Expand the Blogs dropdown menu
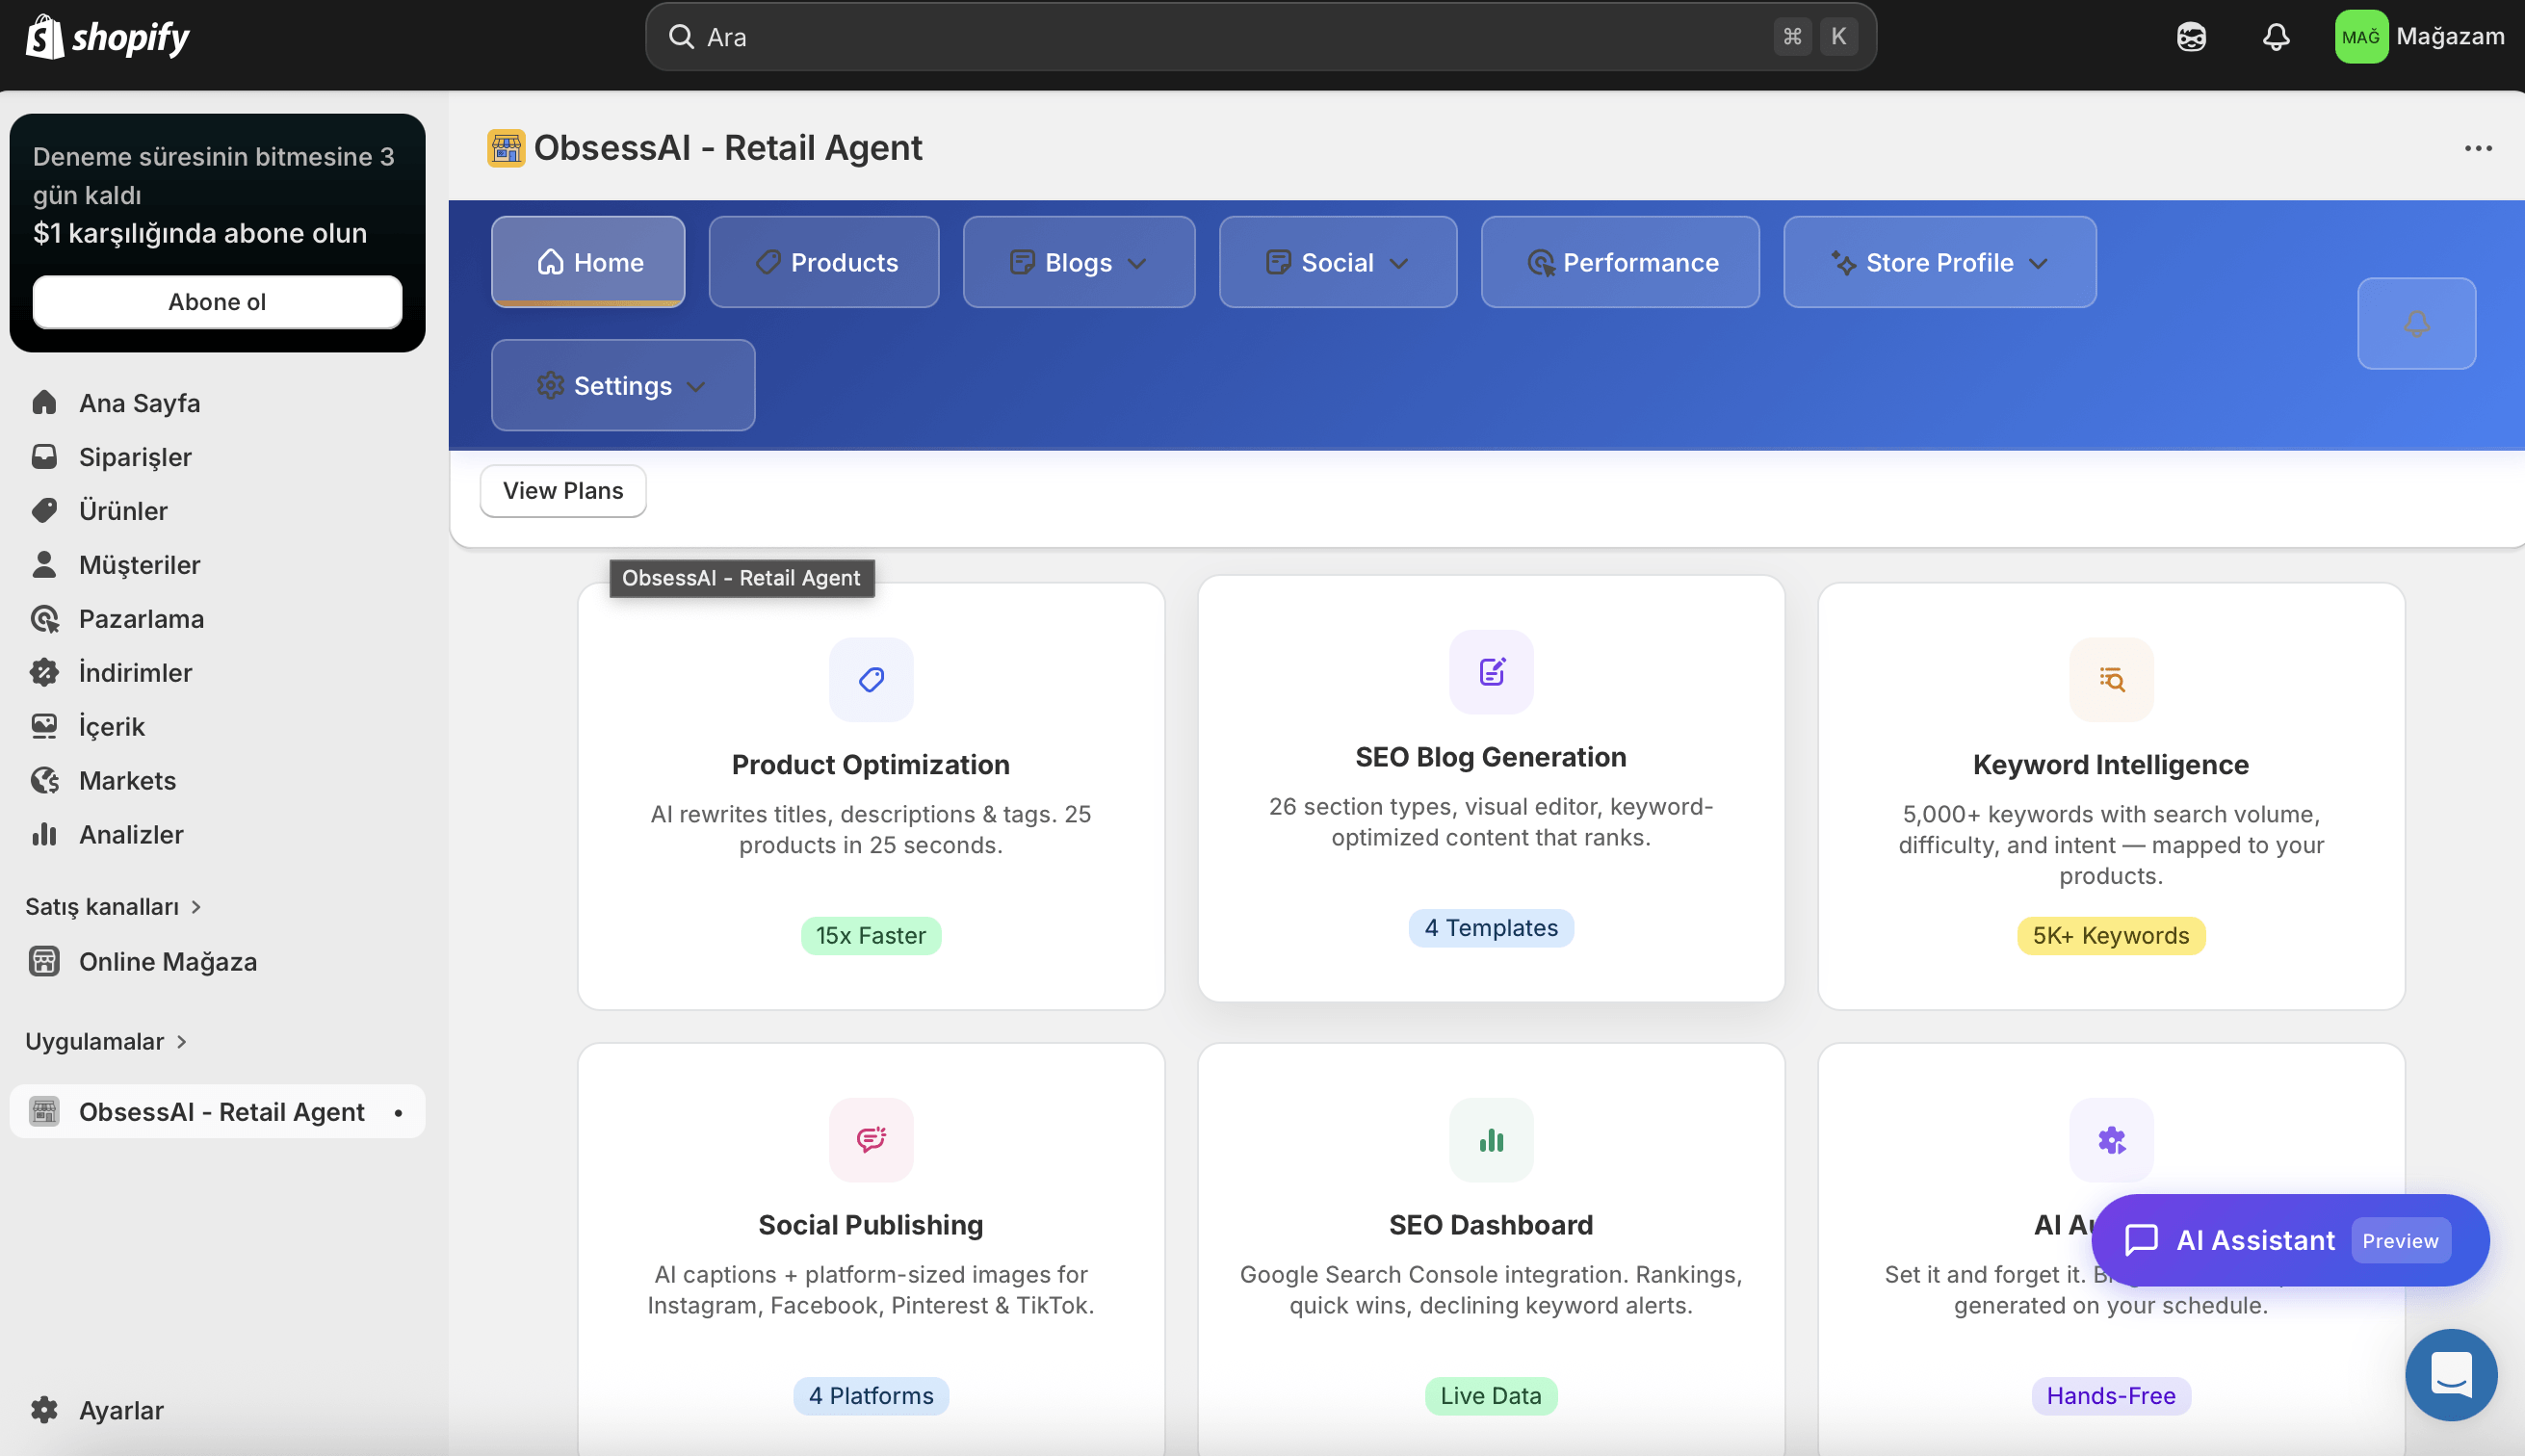Screen dimensions: 2525x1456 pyautogui.click(x=1078, y=262)
